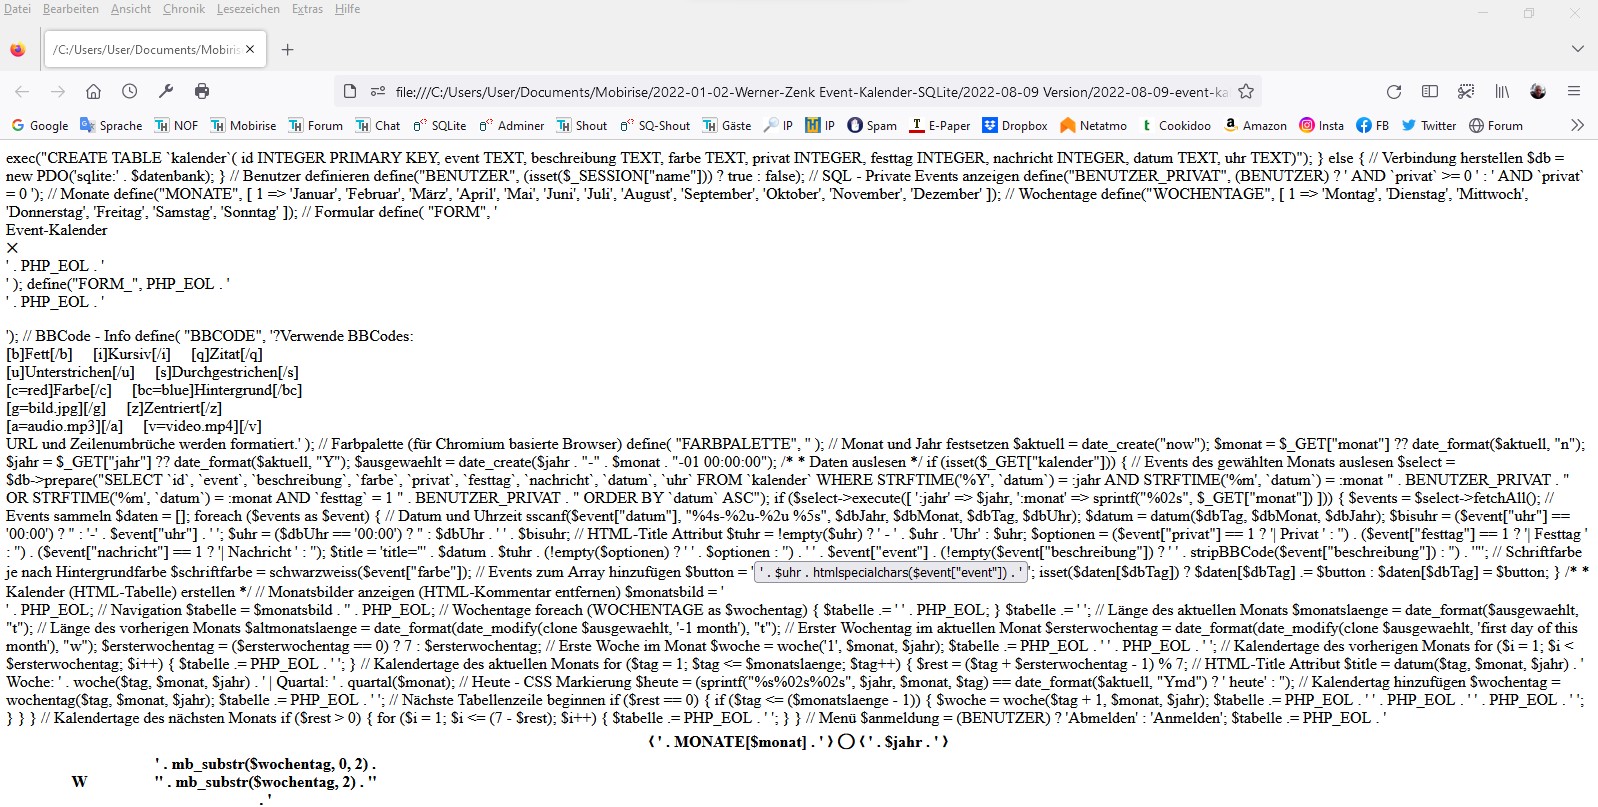
Task: Click the '[b]Fett[/b]' BBCode text
Action: pyautogui.click(x=39, y=354)
